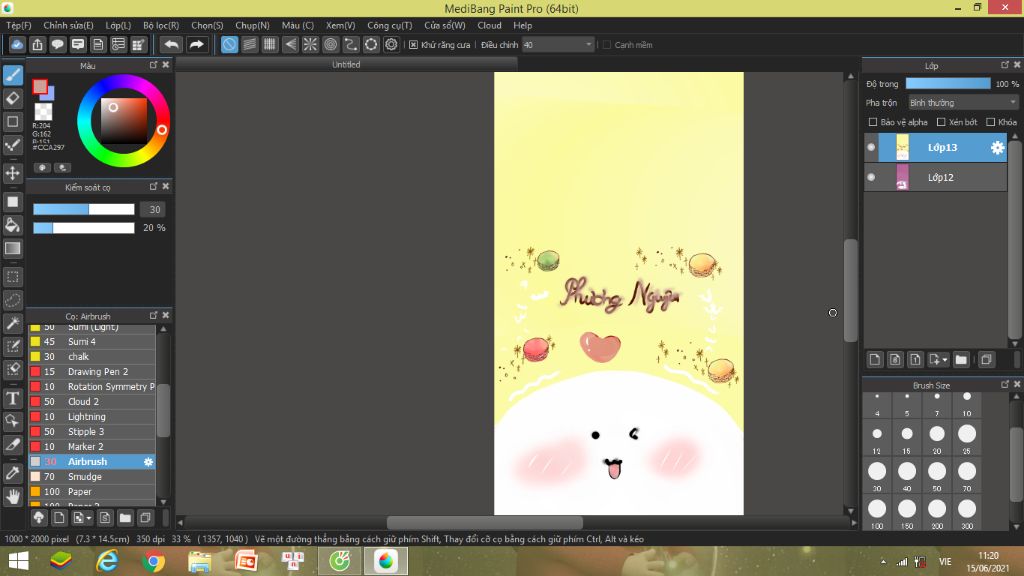Open the Điều chỉnh dropdown
Screen dimensions: 1024x576
click(x=558, y=45)
